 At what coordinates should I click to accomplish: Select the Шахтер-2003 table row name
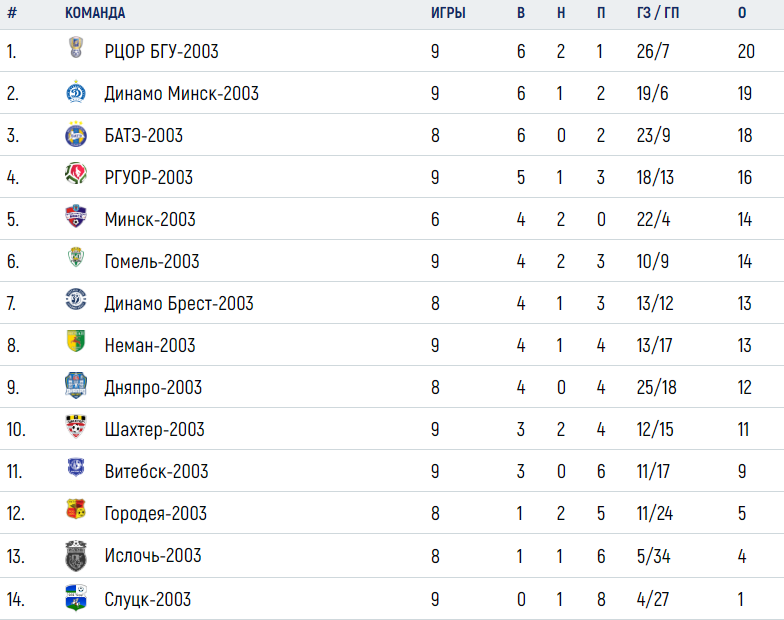154,430
